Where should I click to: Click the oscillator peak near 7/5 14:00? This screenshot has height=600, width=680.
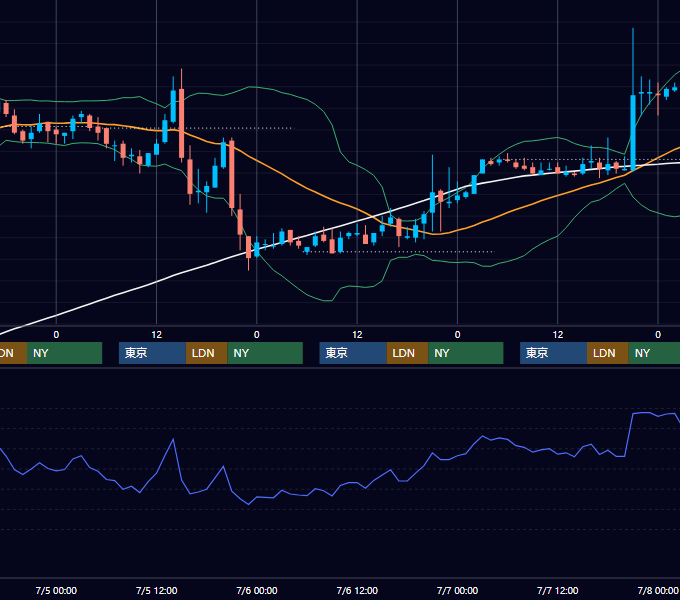coord(173,439)
